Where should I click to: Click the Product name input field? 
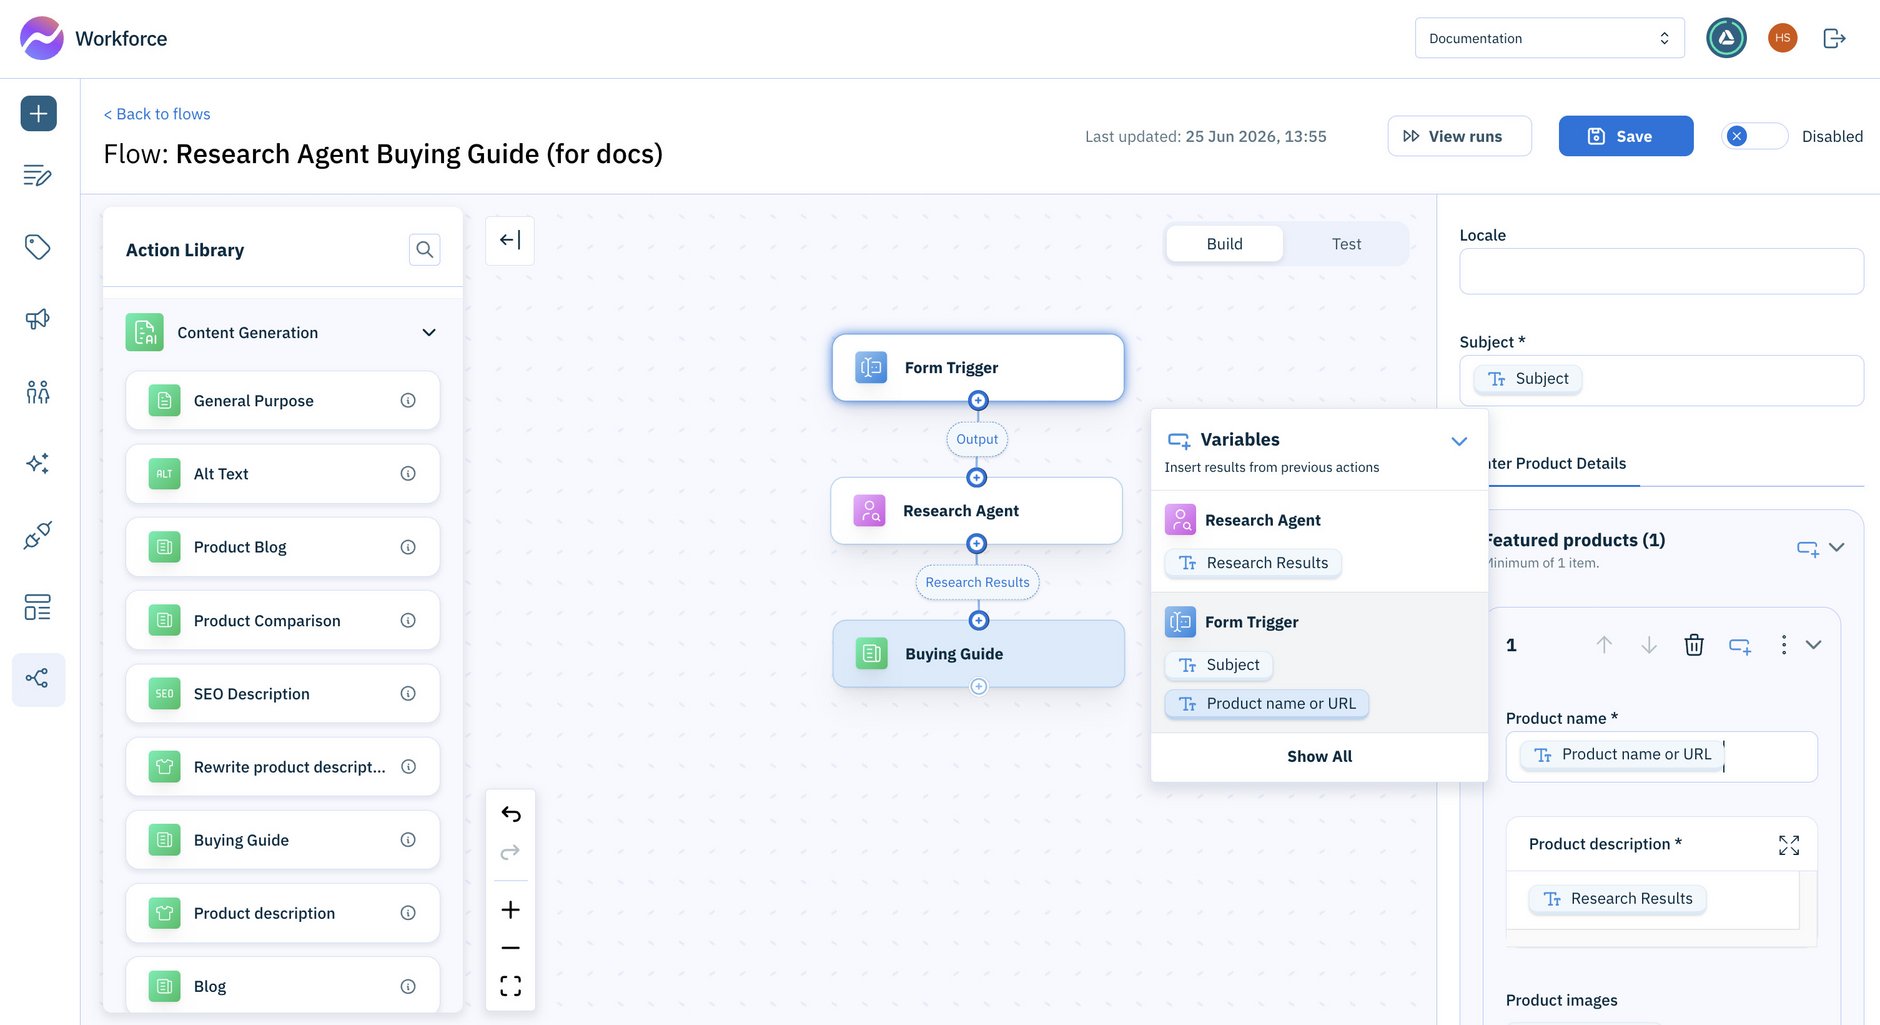(x=1661, y=756)
